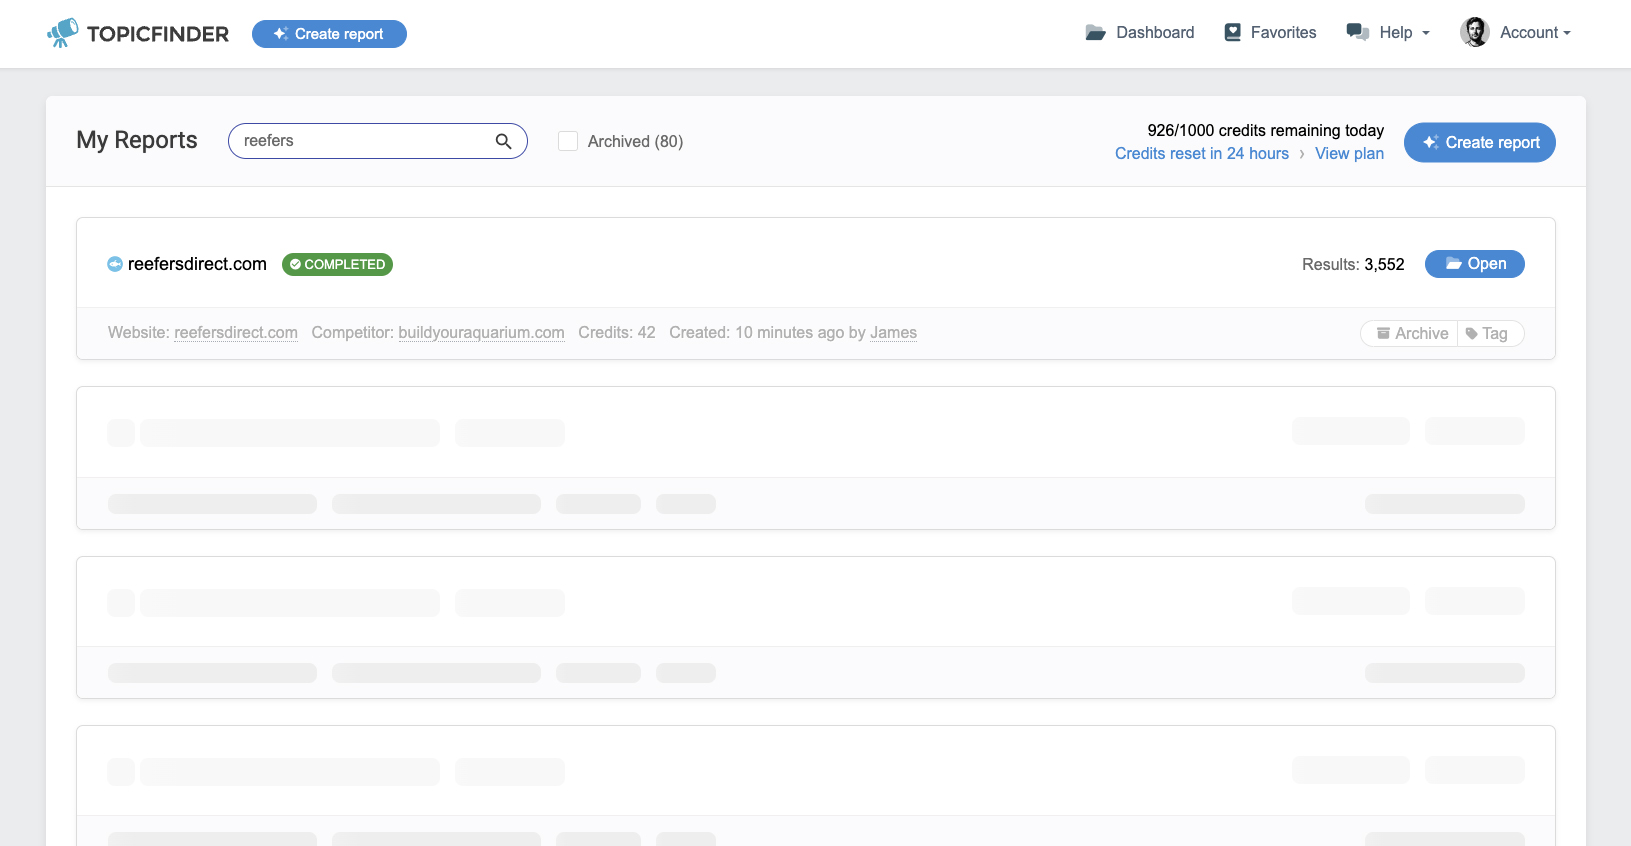Click the Dashboard folder icon
The width and height of the screenshot is (1631, 846).
tap(1096, 33)
